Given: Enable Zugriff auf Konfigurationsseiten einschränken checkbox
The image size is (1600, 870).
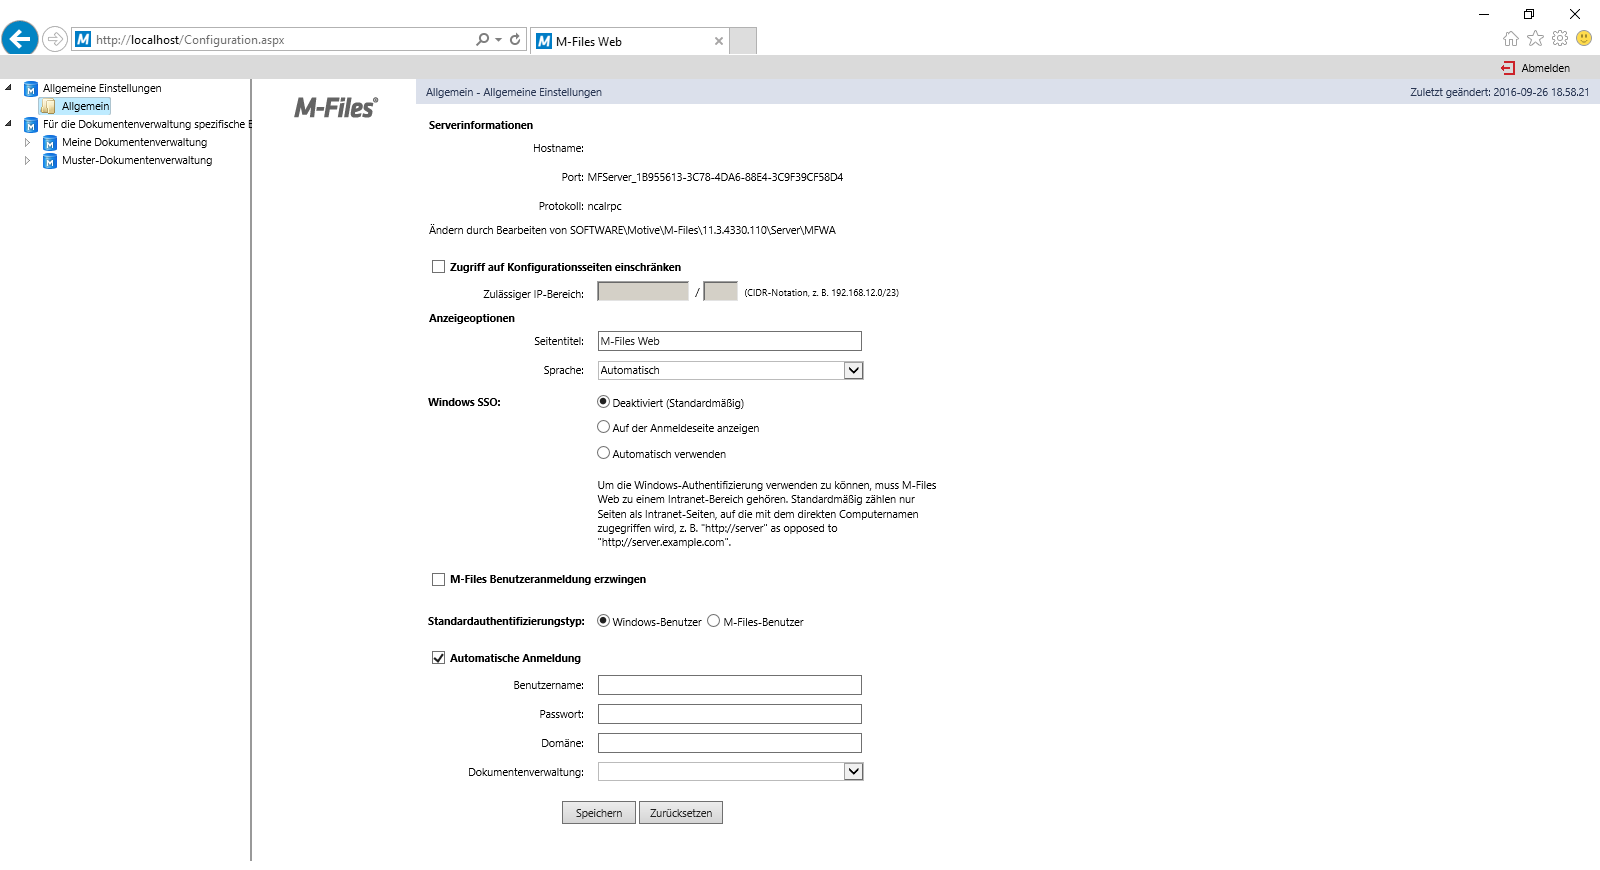Looking at the screenshot, I should [438, 267].
